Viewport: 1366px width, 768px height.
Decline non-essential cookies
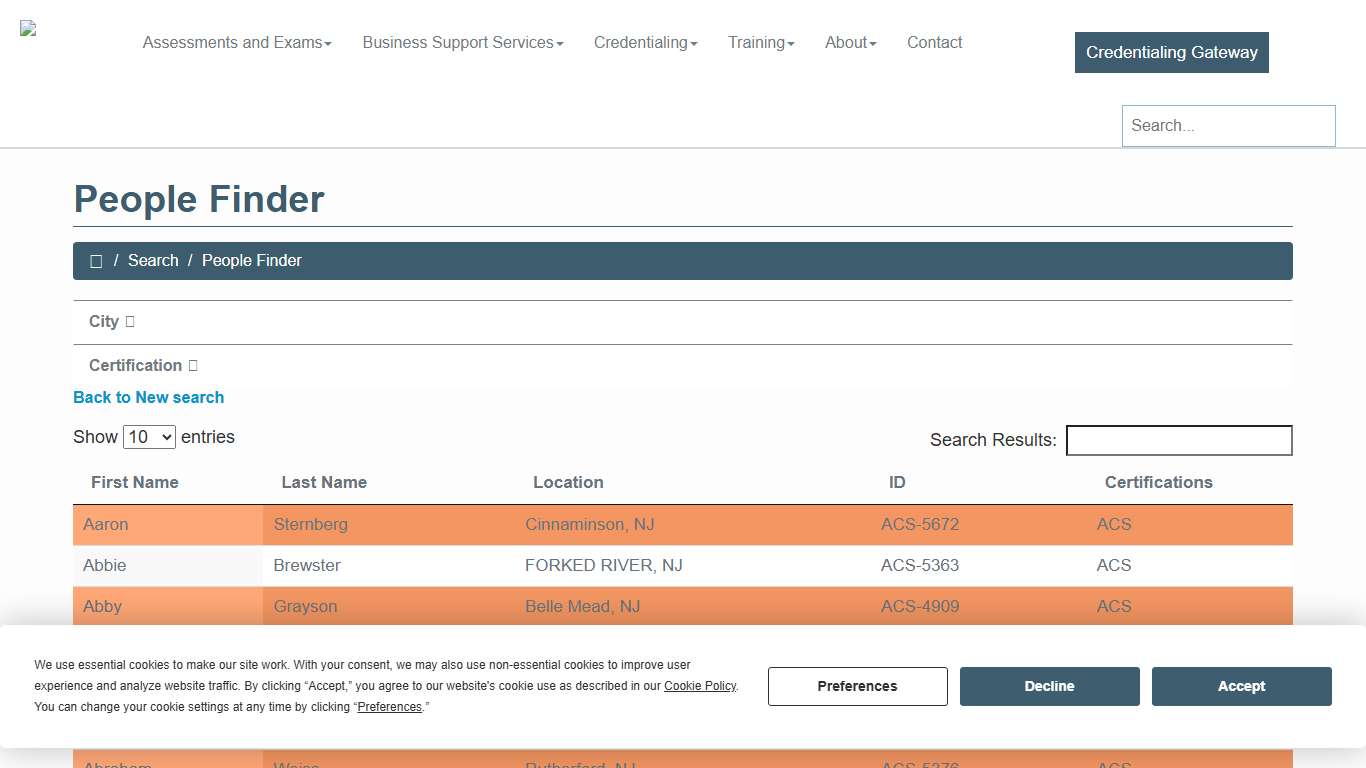tap(1049, 686)
